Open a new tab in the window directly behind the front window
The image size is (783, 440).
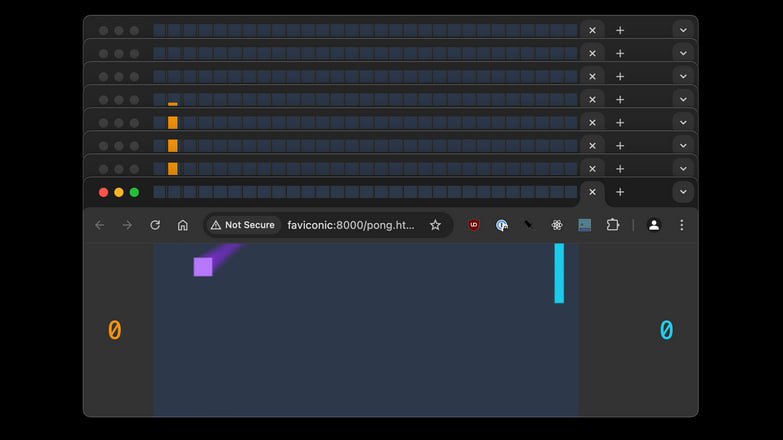point(620,169)
